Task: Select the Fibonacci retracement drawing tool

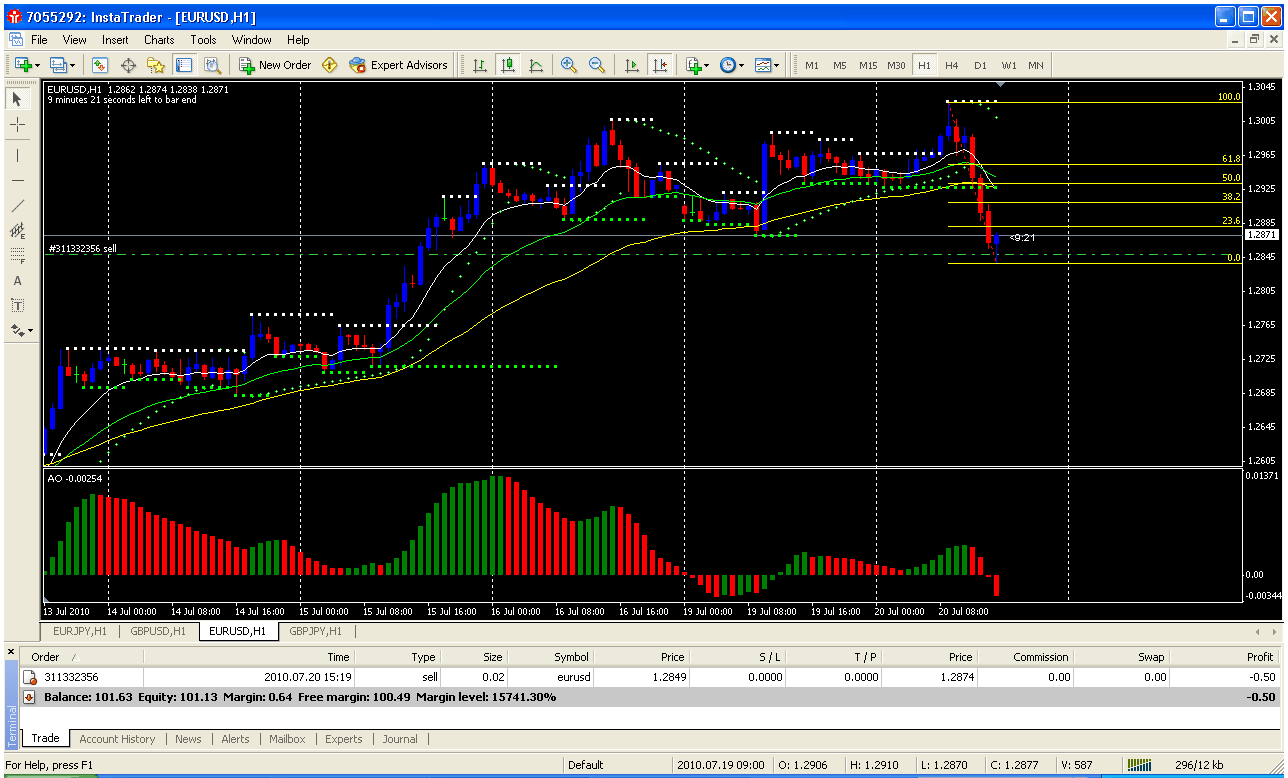Action: [17, 255]
